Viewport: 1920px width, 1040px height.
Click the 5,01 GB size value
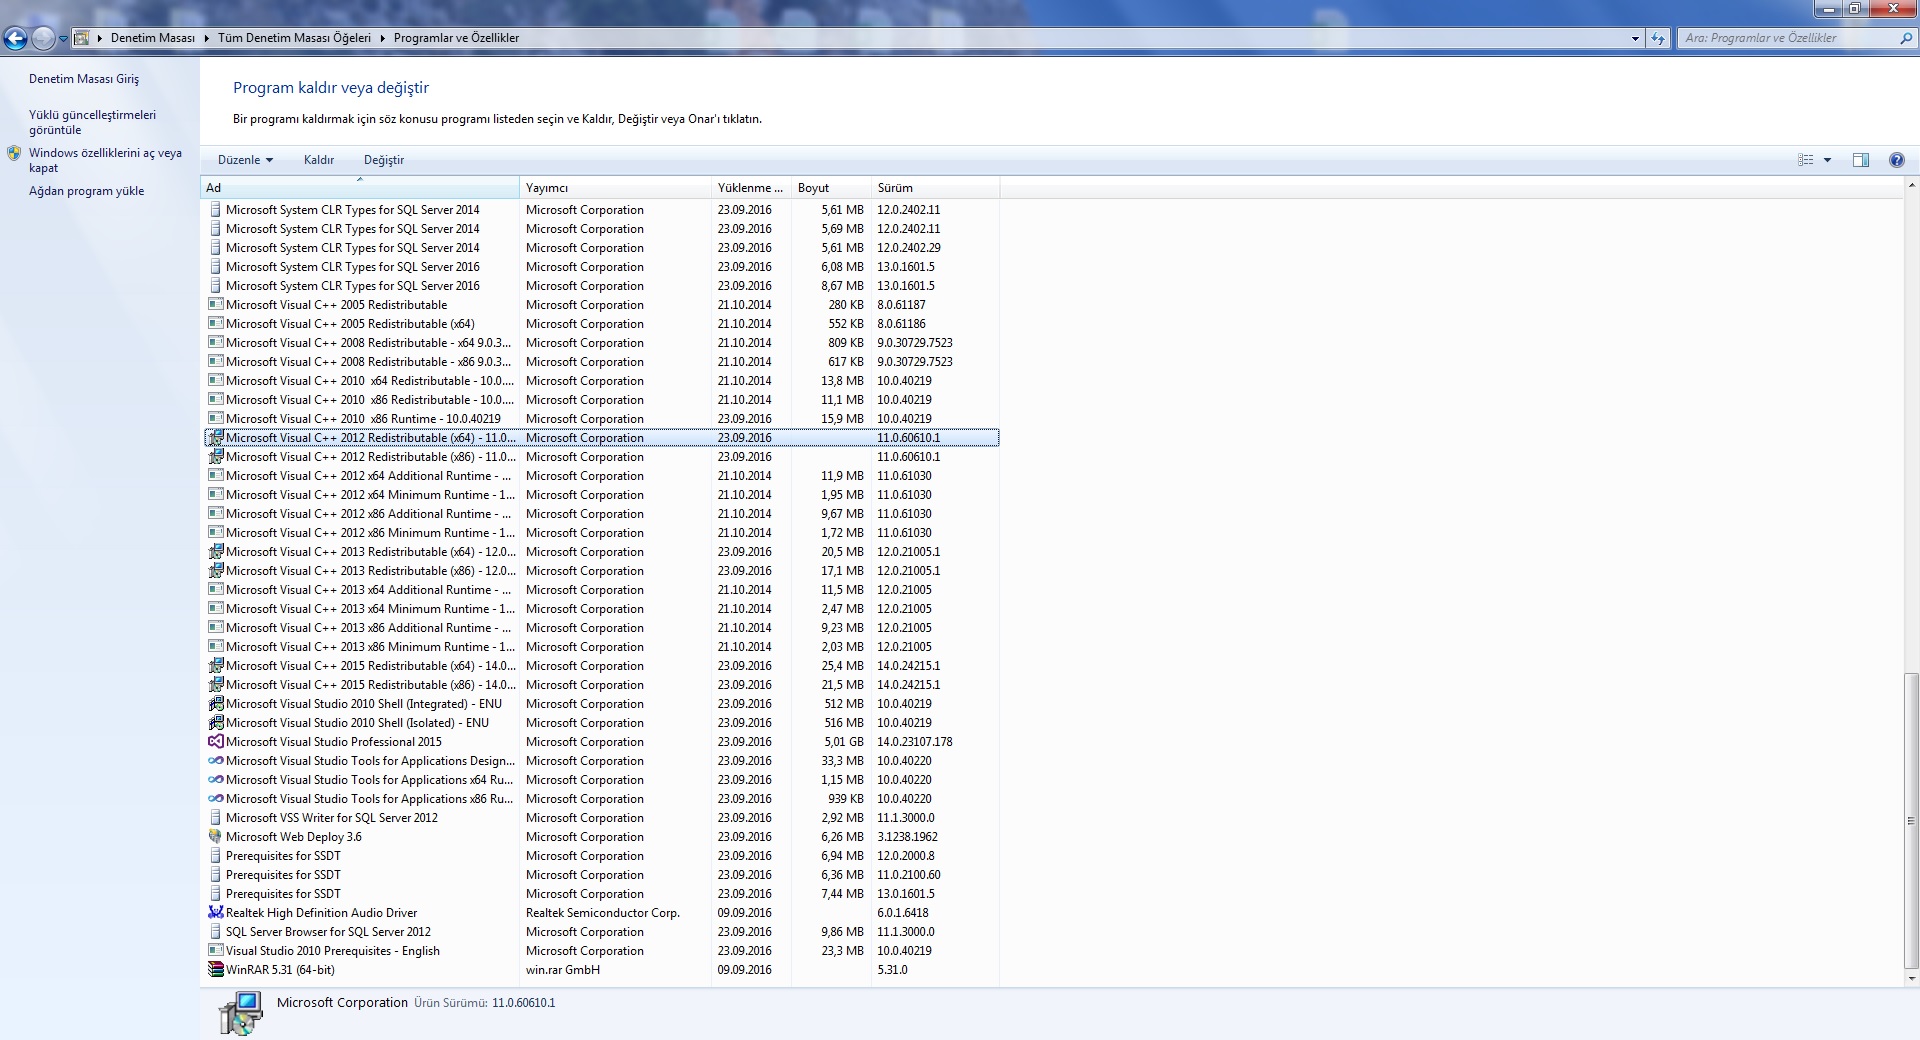(844, 742)
